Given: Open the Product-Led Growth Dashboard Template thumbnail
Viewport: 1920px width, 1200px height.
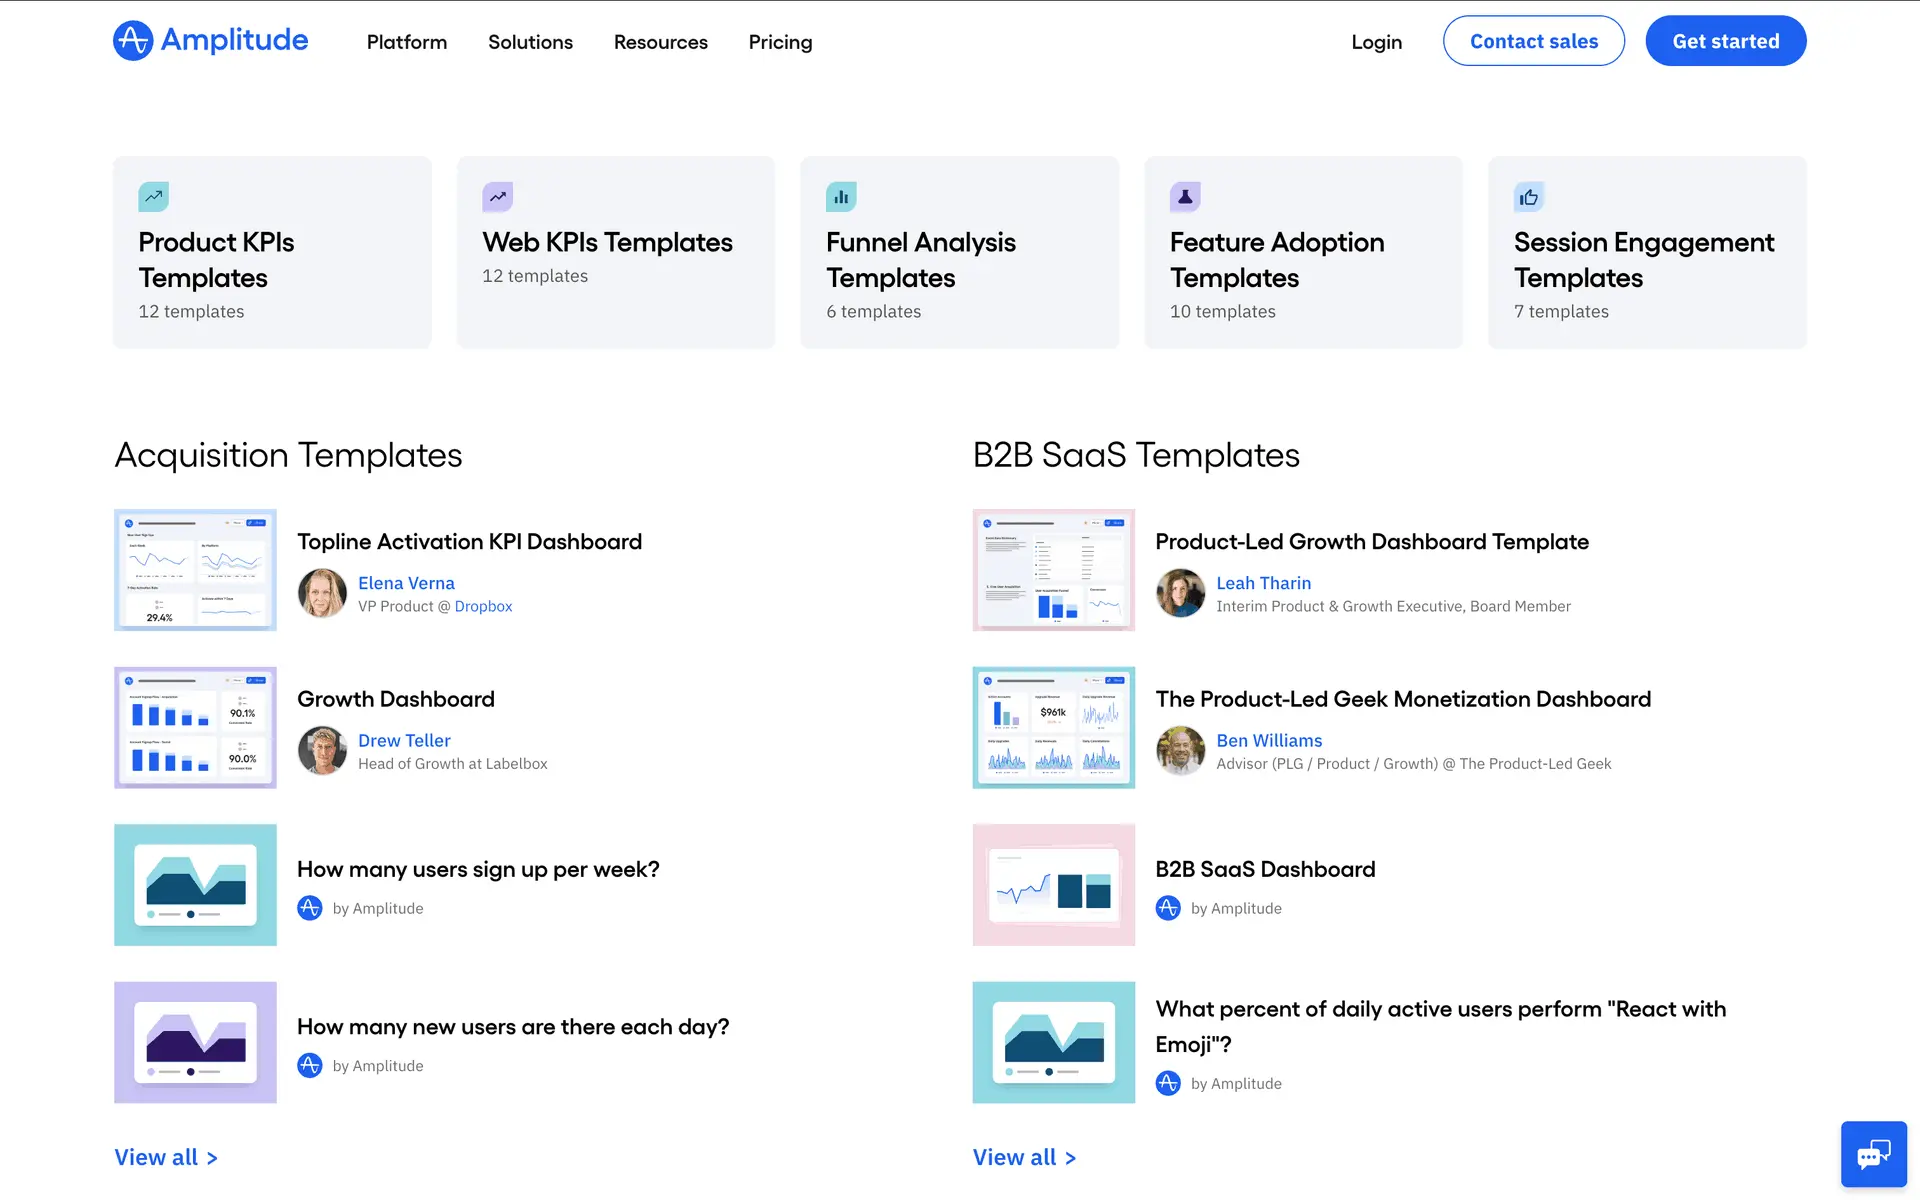Looking at the screenshot, I should click(x=1053, y=570).
